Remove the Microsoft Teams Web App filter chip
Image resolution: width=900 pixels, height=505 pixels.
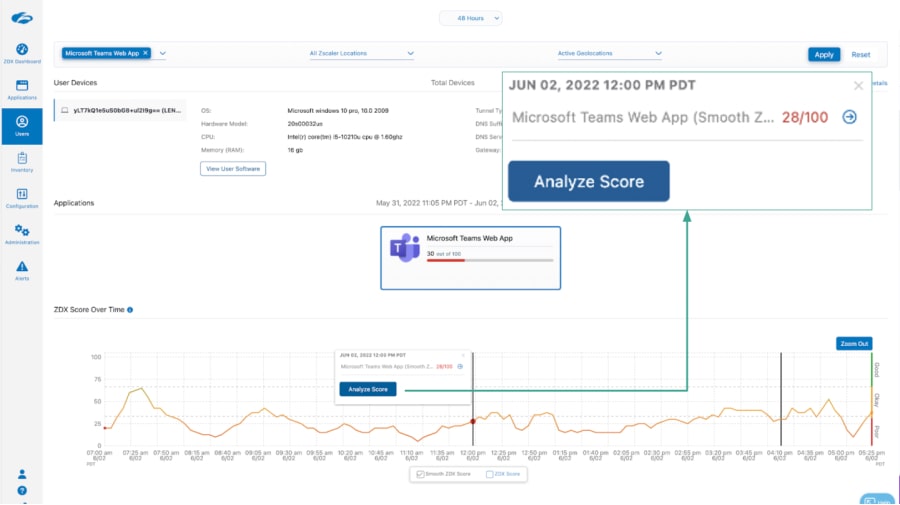[x=145, y=53]
